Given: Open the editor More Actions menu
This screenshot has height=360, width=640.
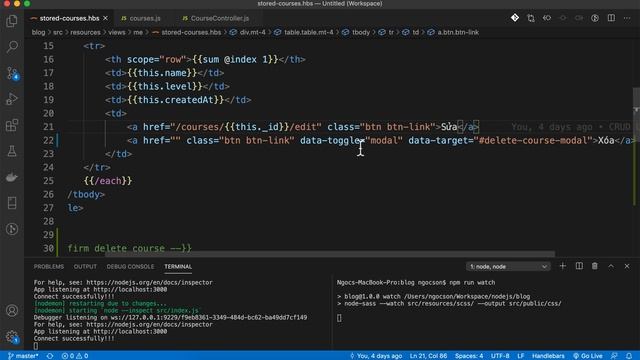Looking at the screenshot, I should click(627, 18).
